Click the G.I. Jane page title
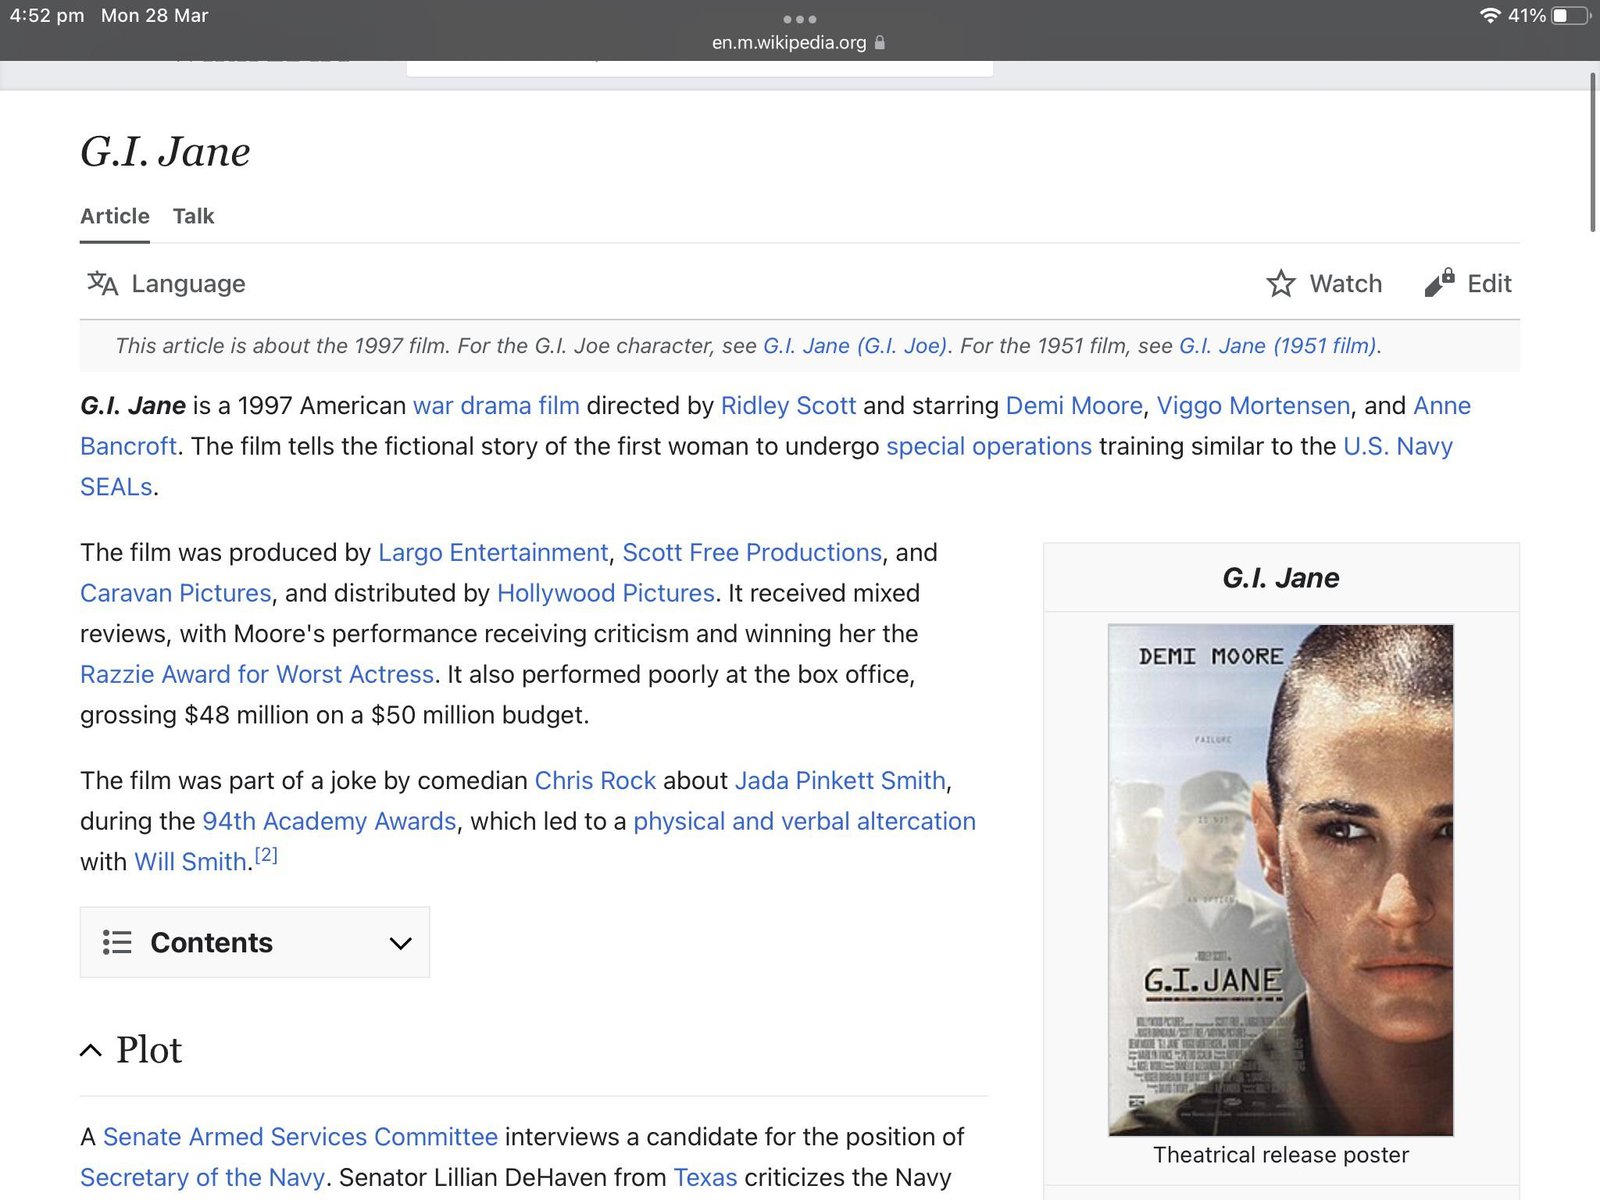The height and width of the screenshot is (1200, 1600). (165, 152)
